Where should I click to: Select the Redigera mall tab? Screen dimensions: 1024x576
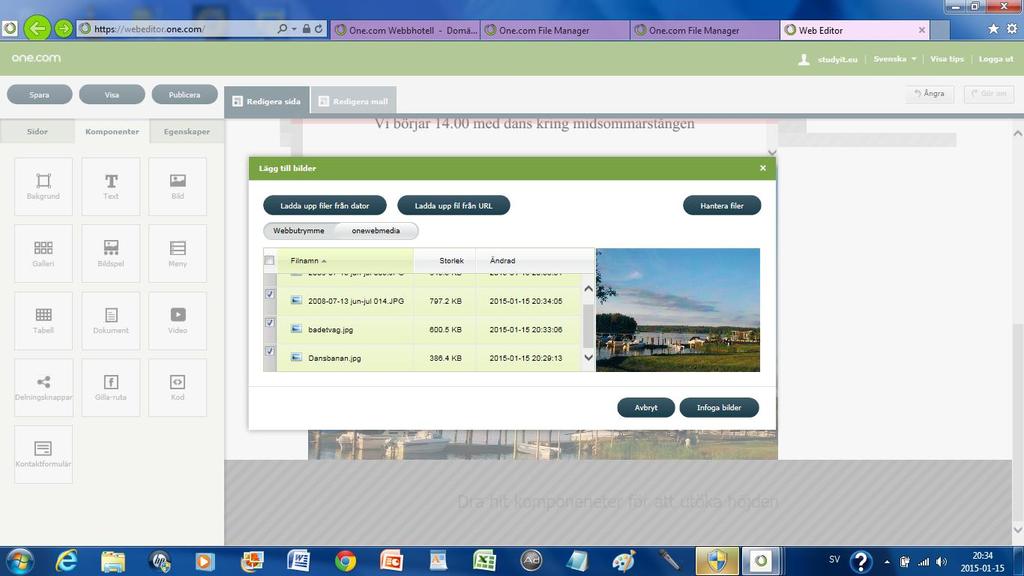[x=353, y=101]
